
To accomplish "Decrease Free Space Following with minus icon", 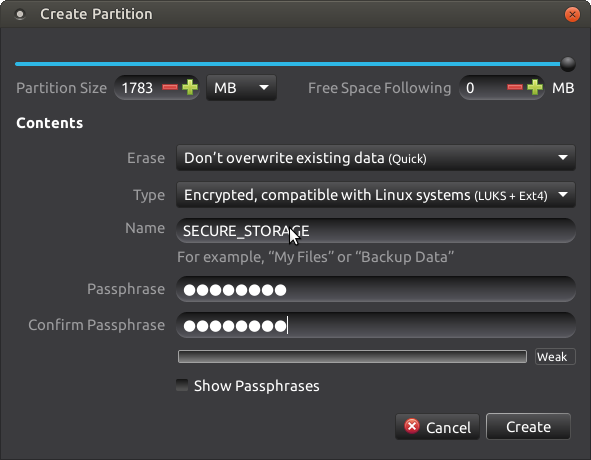I will tap(514, 87).
